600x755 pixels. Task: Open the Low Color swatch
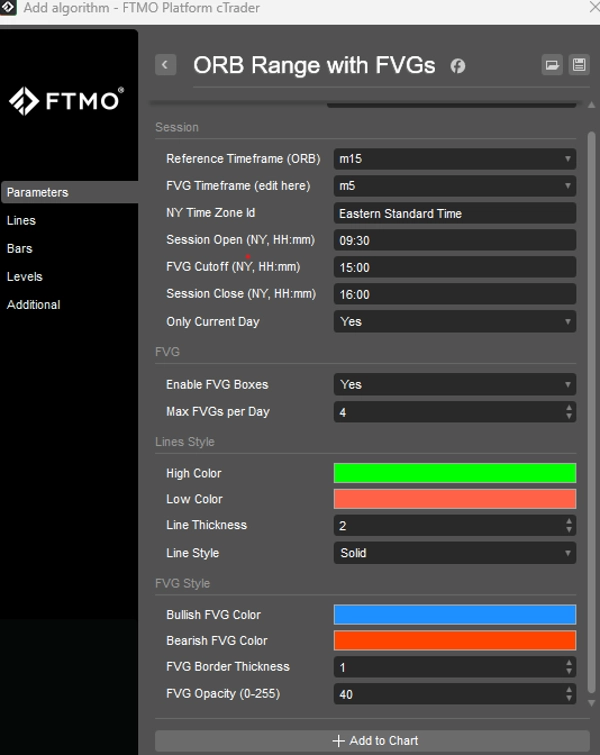click(x=455, y=499)
